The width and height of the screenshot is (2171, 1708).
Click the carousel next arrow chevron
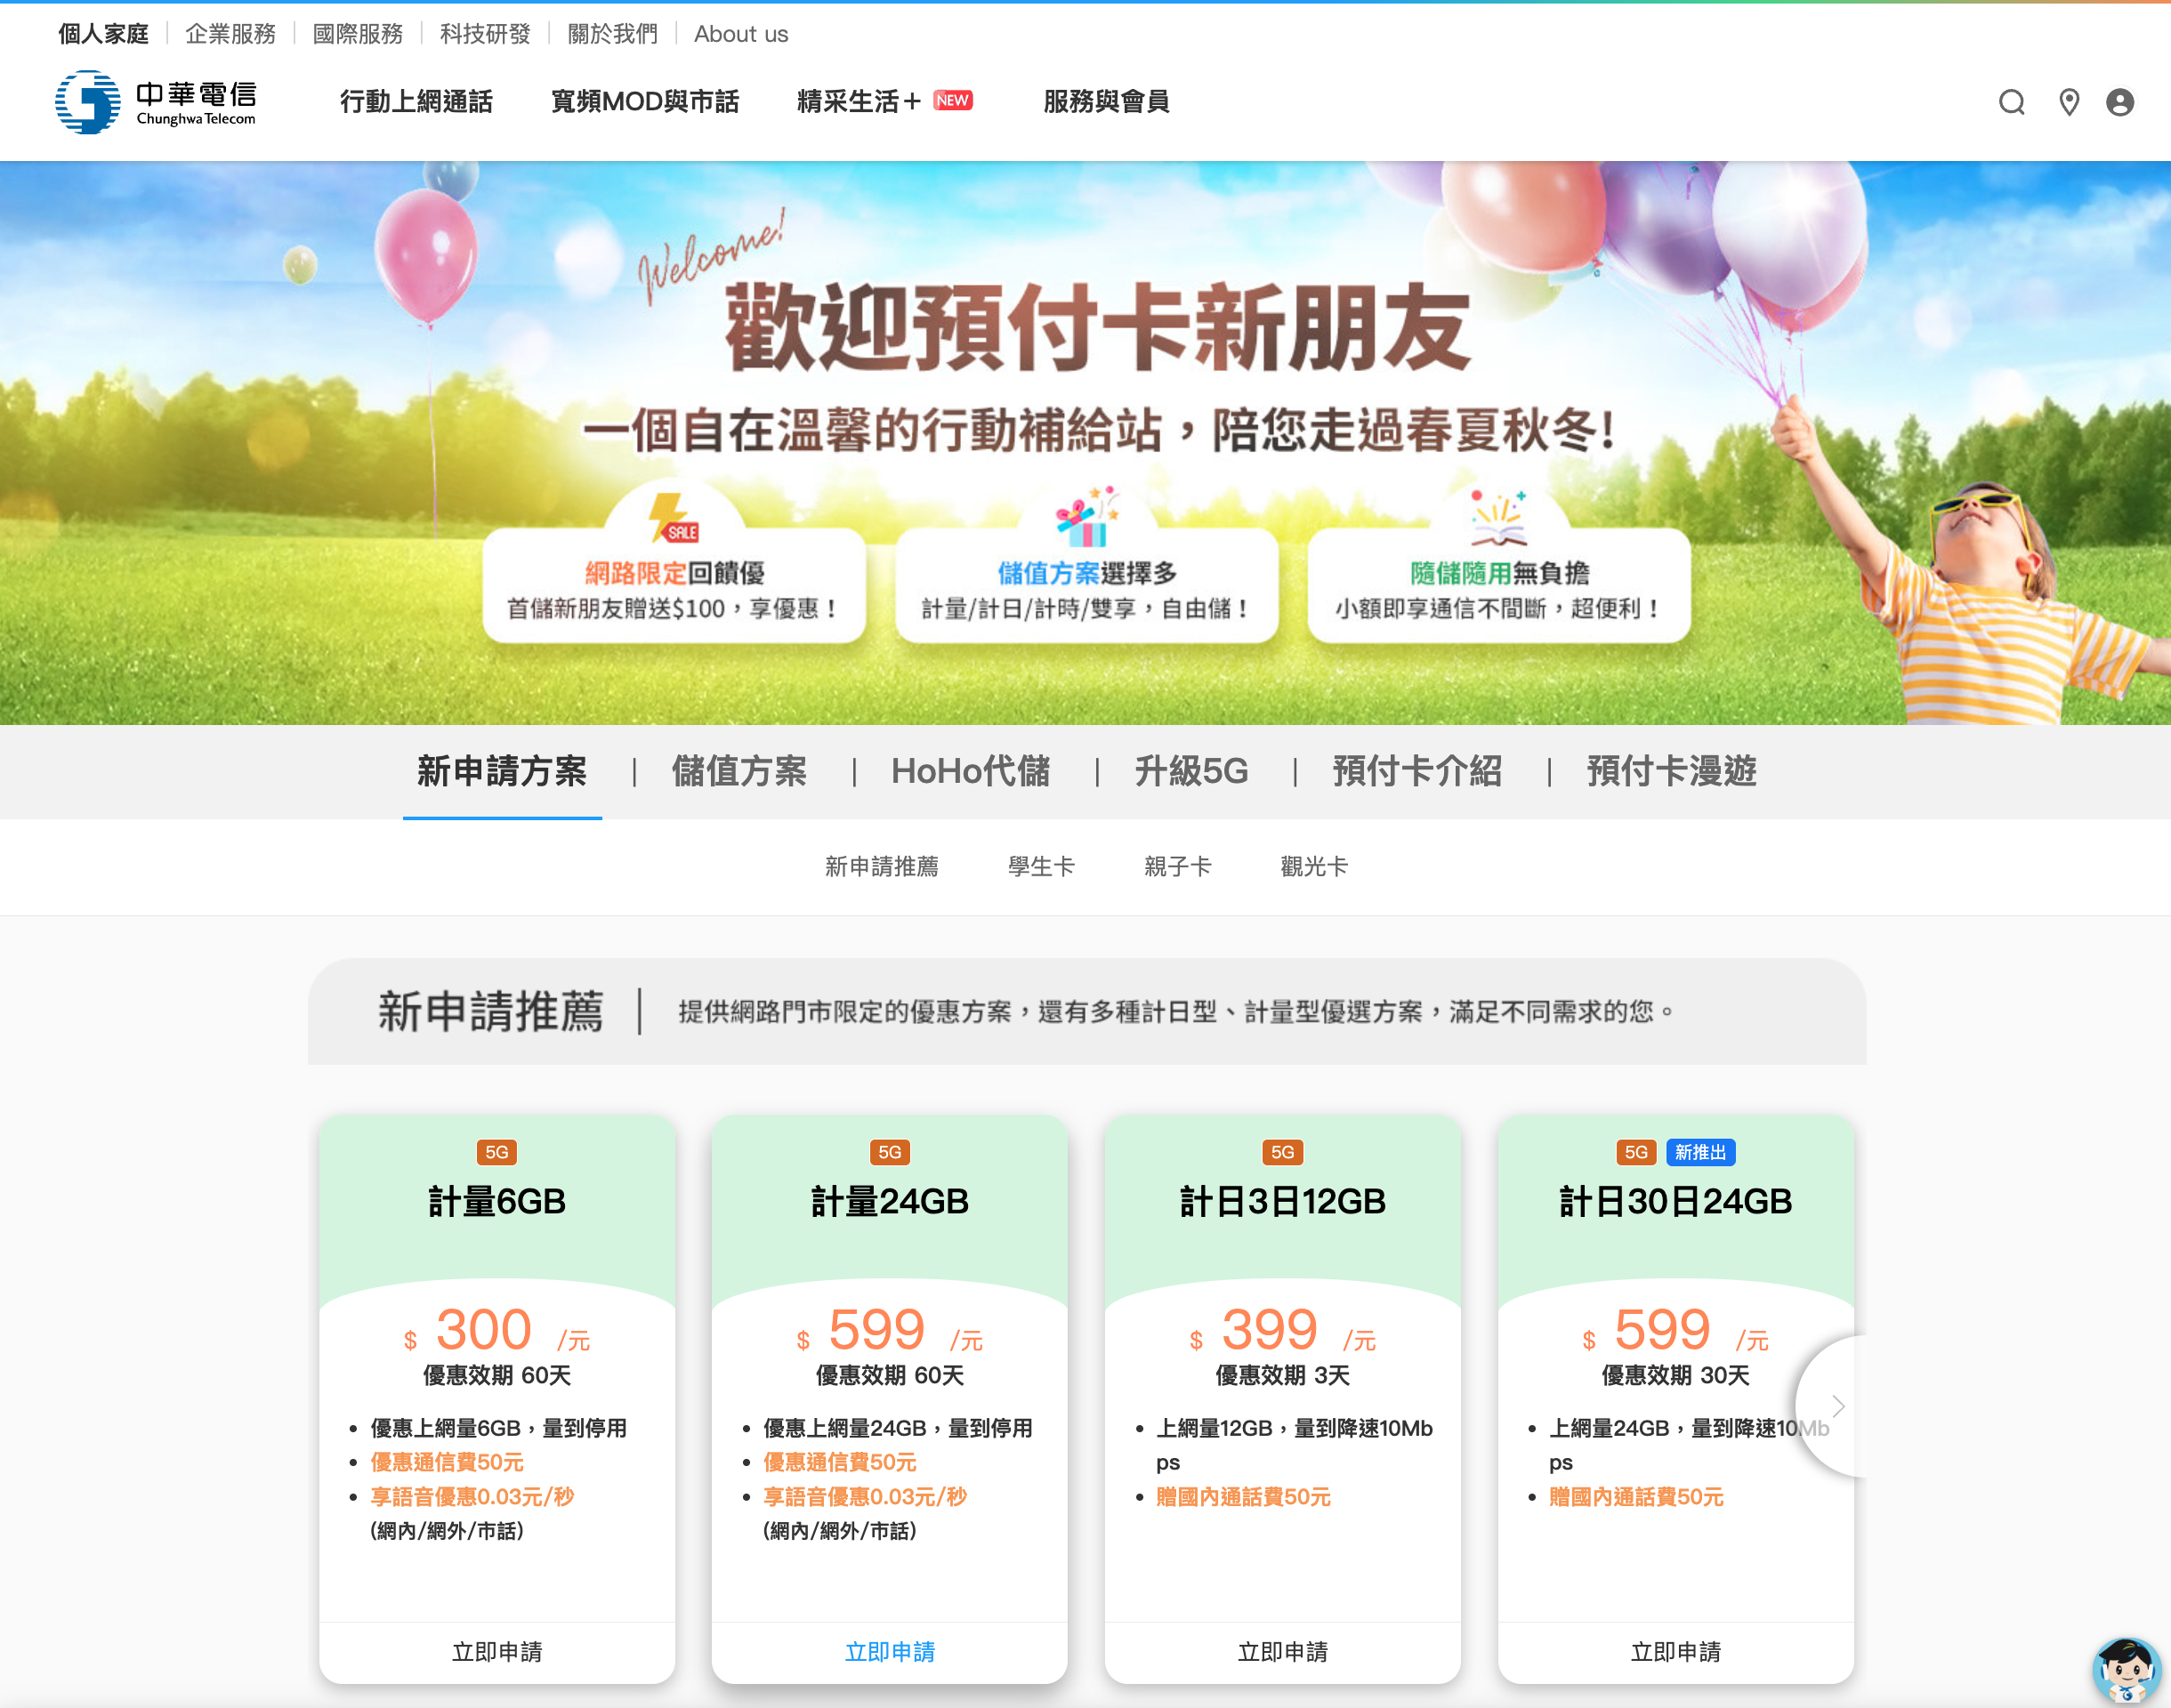click(x=1837, y=1405)
